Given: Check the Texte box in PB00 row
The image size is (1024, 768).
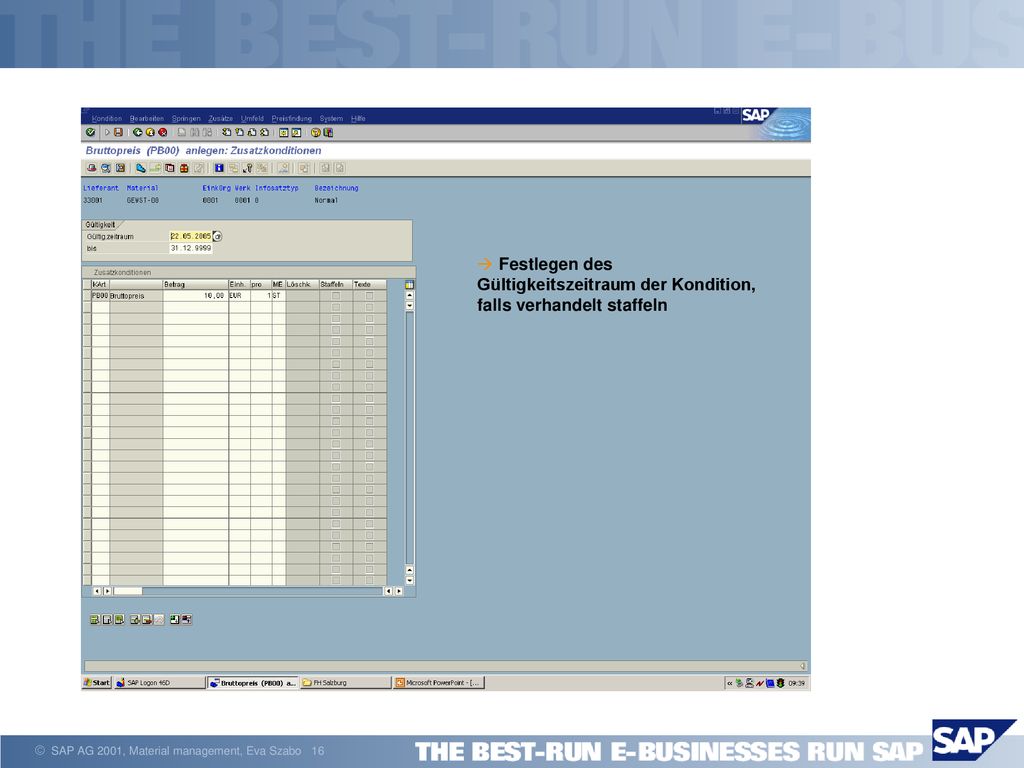Looking at the screenshot, I should pos(369,296).
